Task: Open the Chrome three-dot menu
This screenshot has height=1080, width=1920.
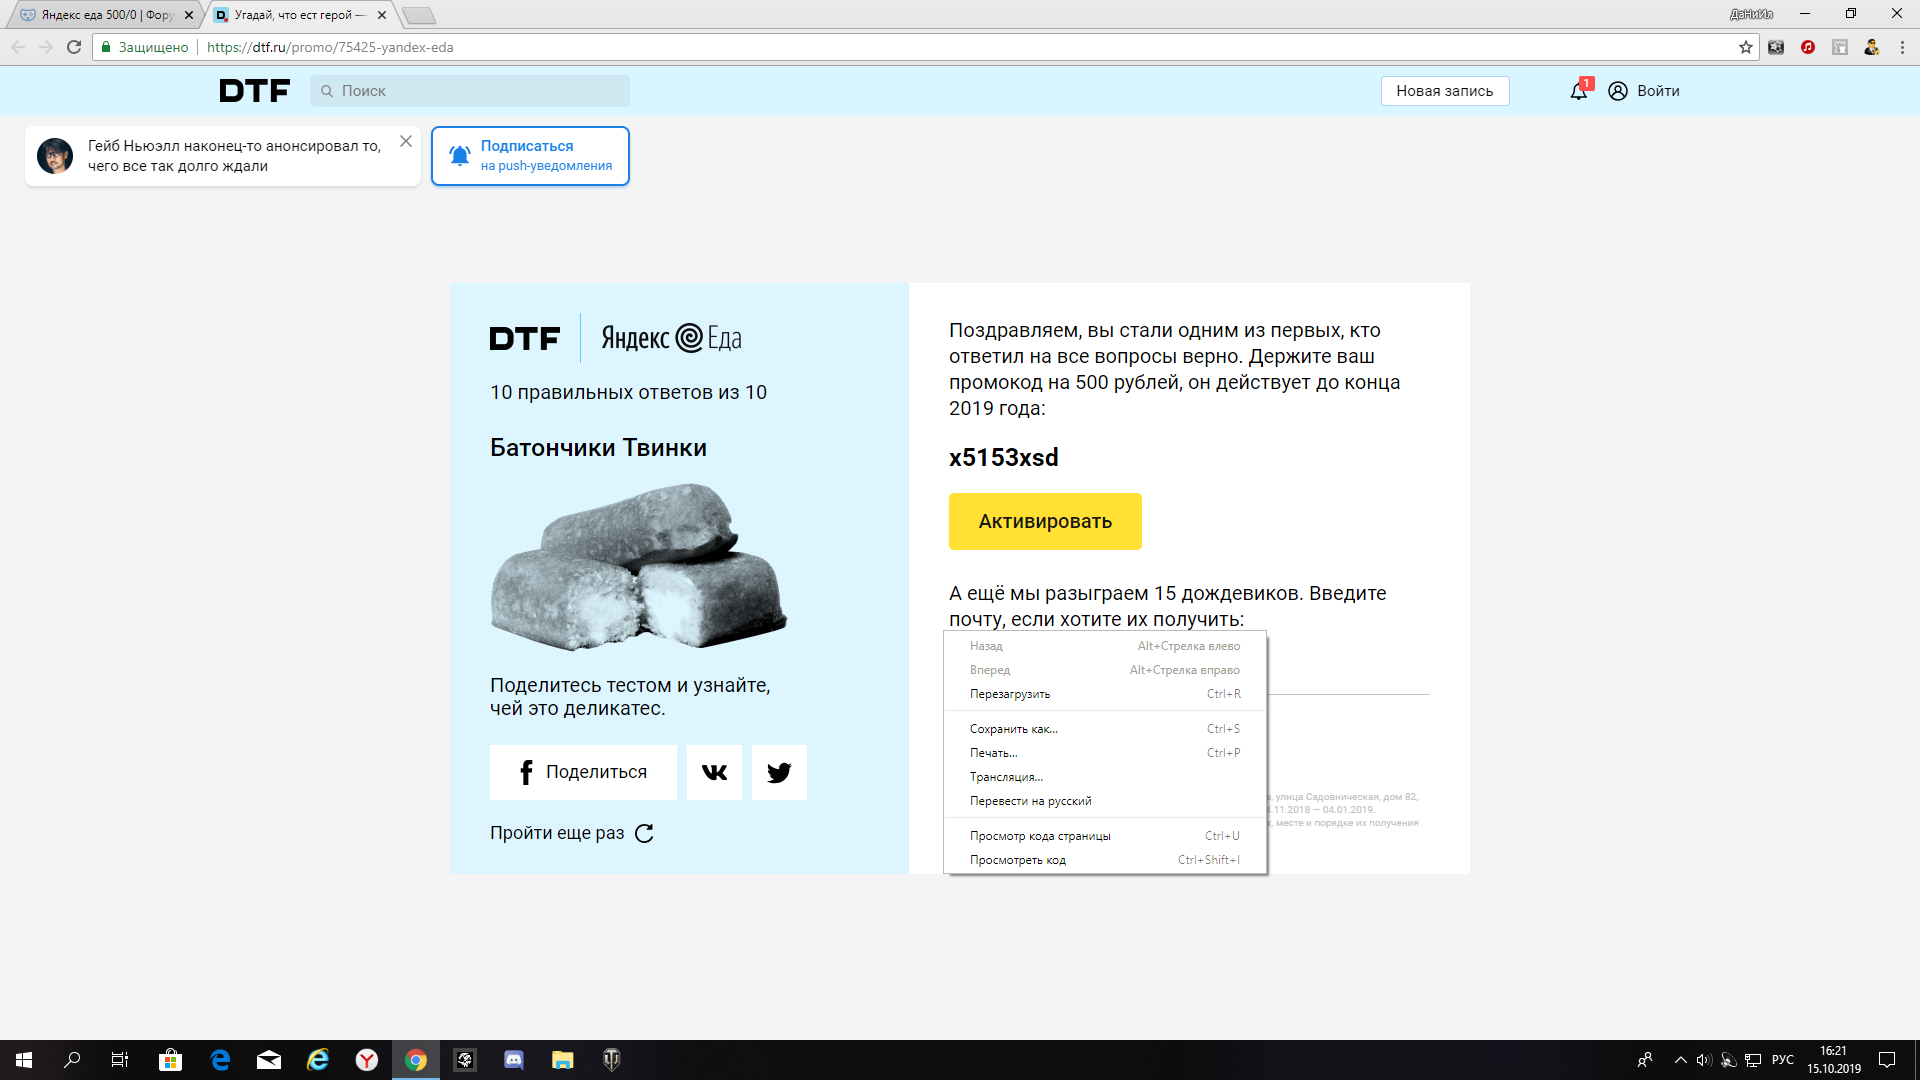Action: point(1902,47)
